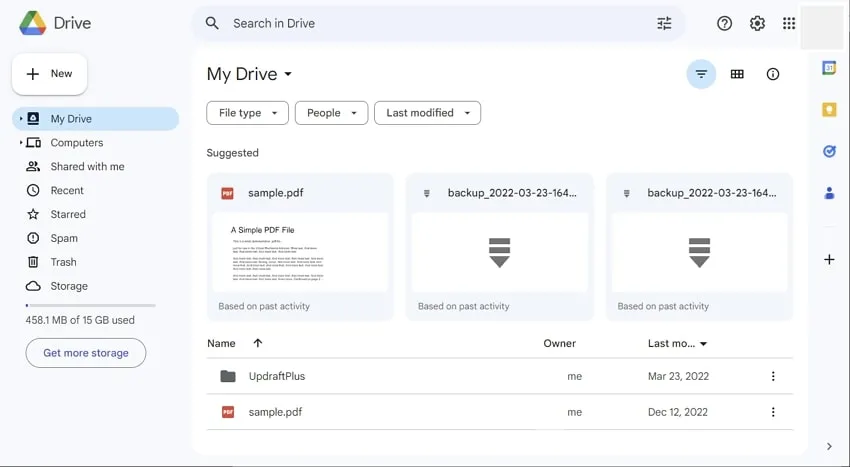The height and width of the screenshot is (467, 850).
Task: Open the Help question mark icon
Action: [725, 23]
